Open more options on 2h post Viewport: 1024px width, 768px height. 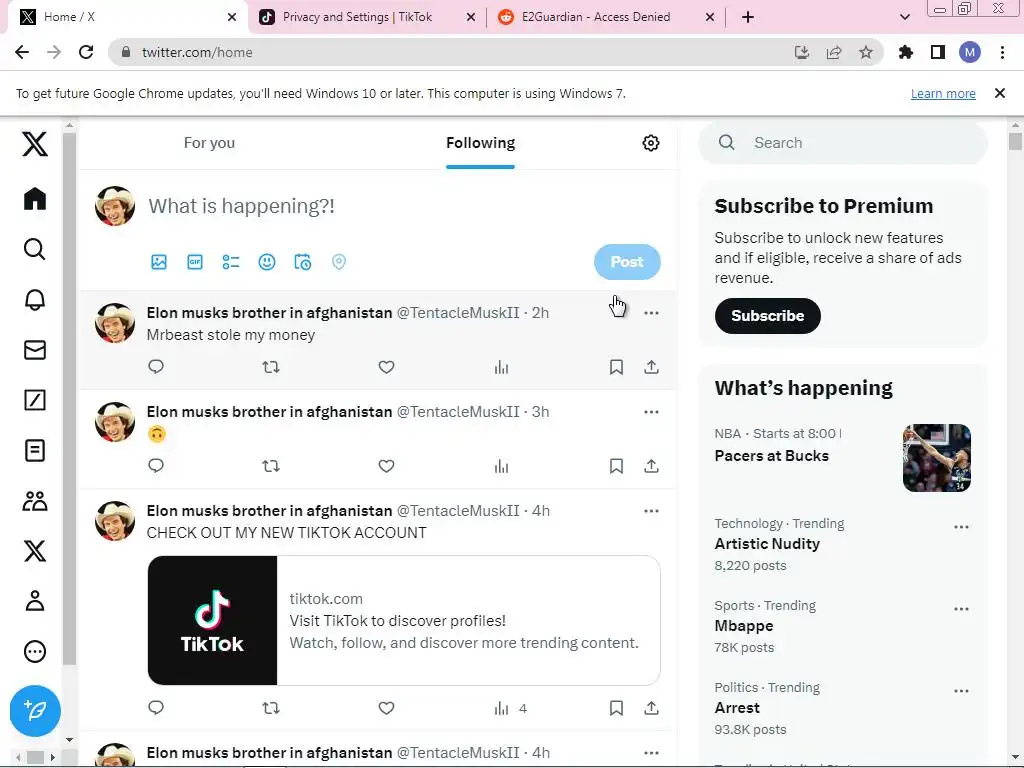click(x=651, y=313)
